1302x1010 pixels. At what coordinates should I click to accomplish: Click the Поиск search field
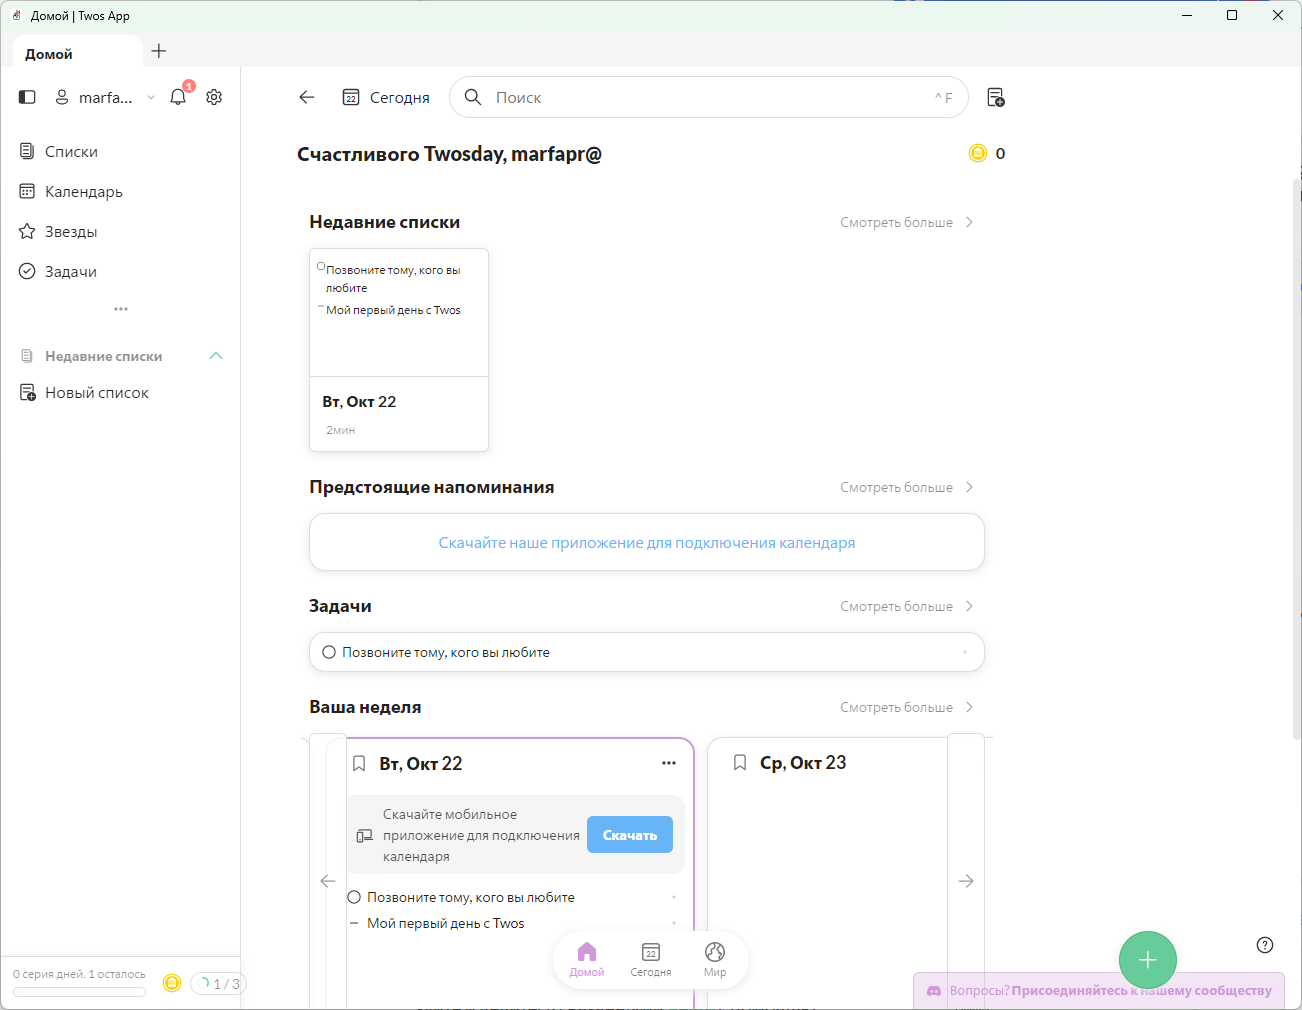[709, 97]
